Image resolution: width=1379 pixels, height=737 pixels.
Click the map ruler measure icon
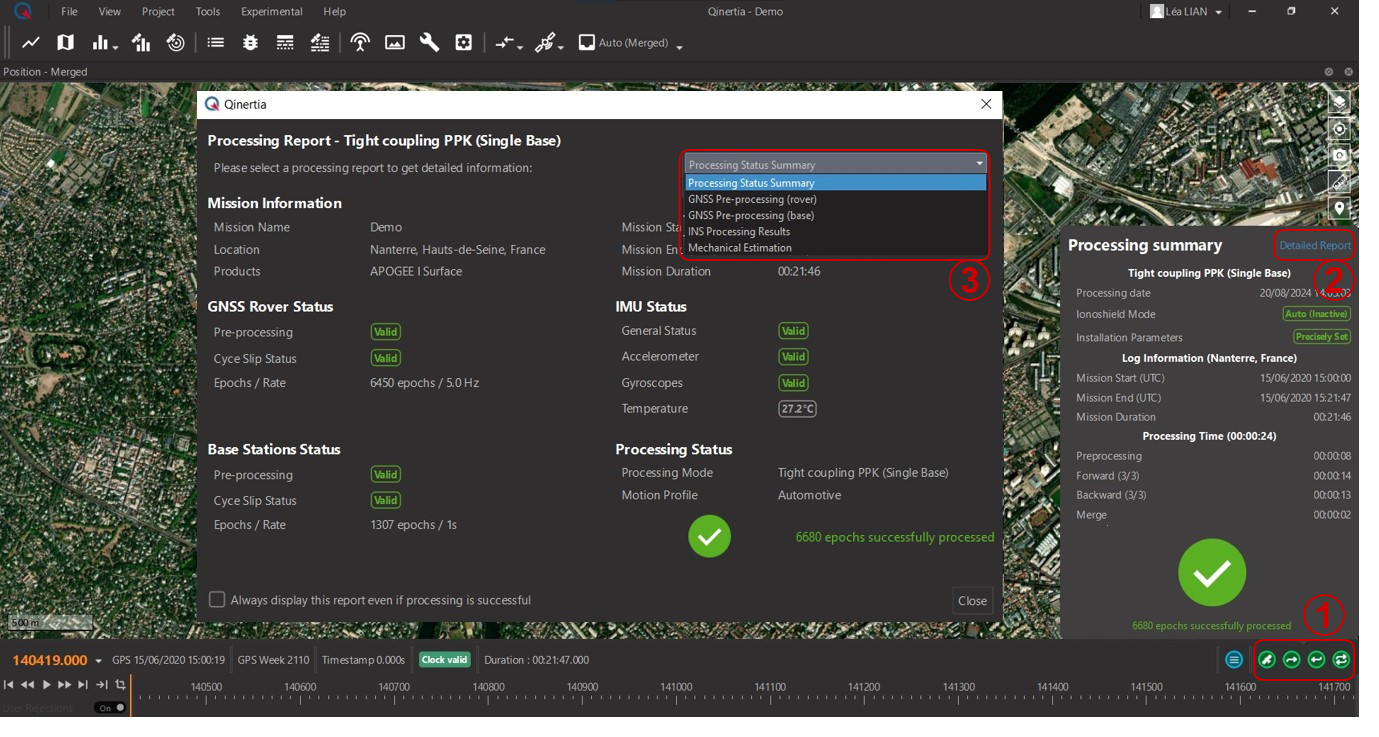(1340, 182)
